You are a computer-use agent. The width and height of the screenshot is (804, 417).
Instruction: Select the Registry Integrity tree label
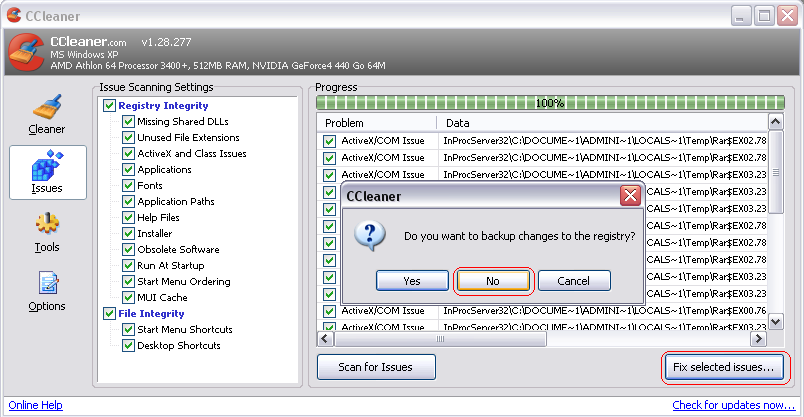tap(164, 106)
